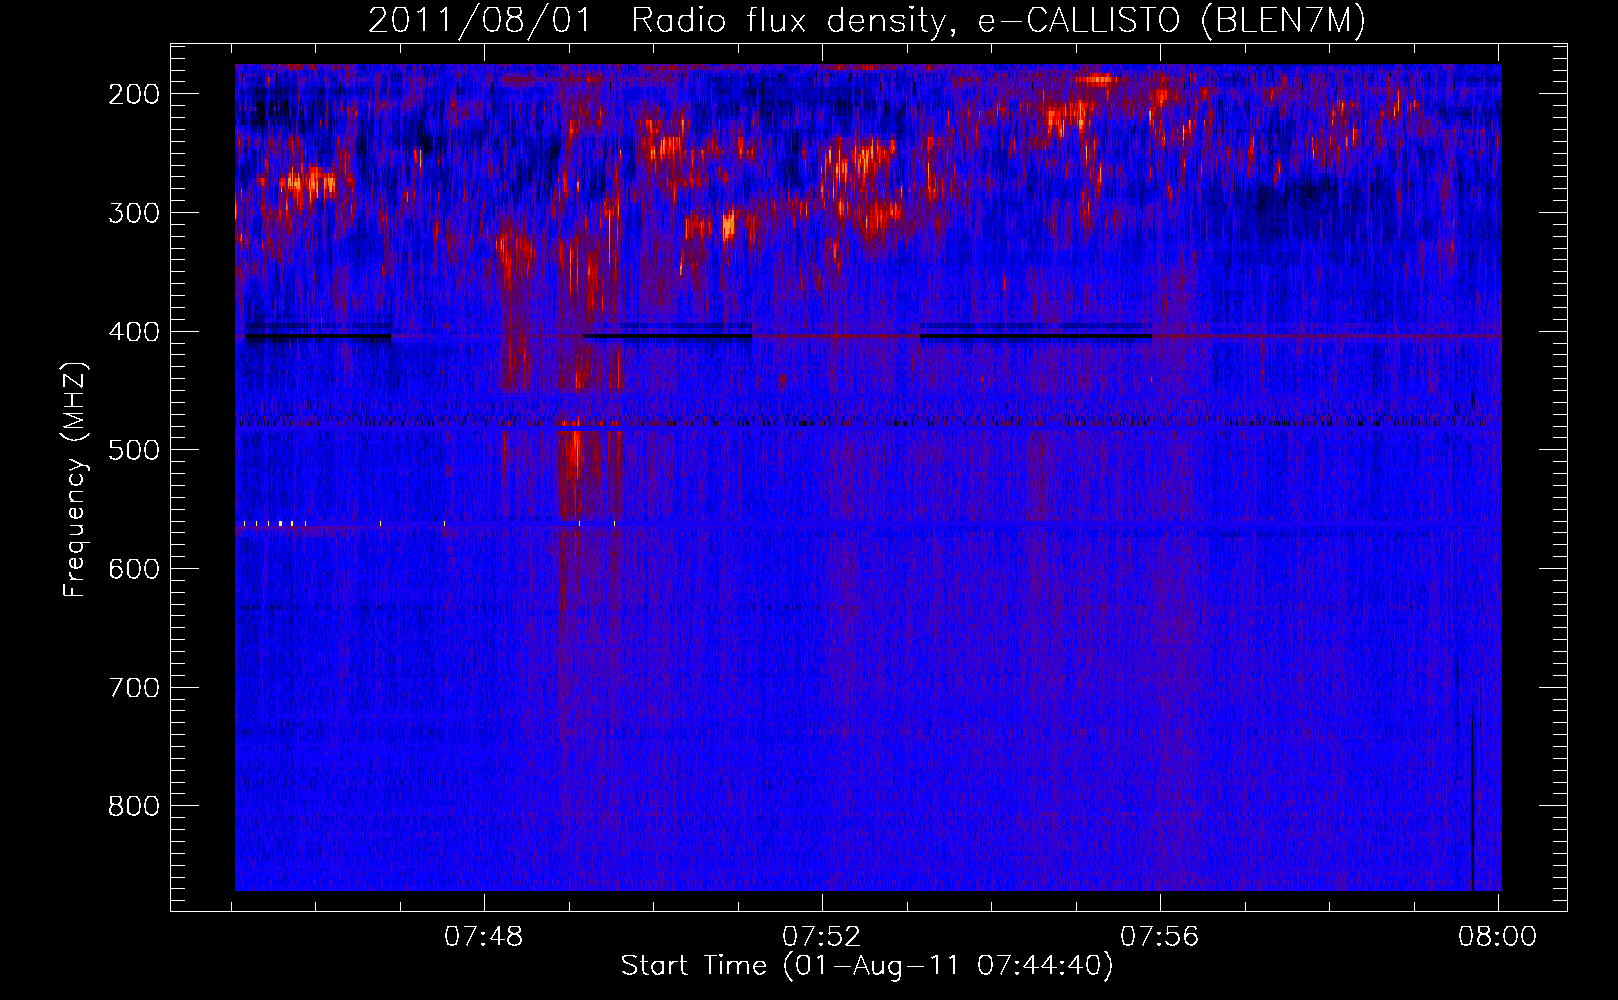This screenshot has height=1000, width=1618.
Task: Click the plot title "2011/08/01 Radio flux density, e-CALLISTO (BLEN7M)"
Action: (866, 20)
